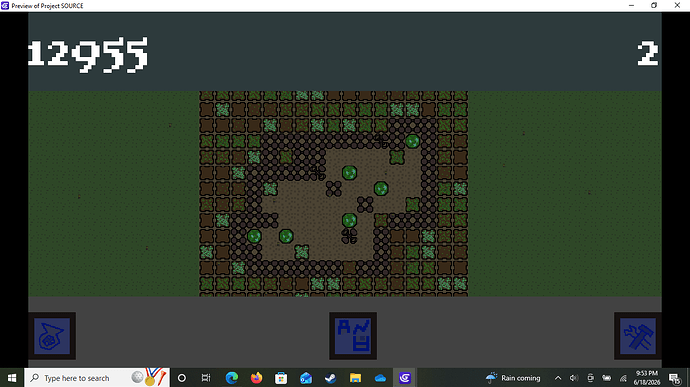Select the clover symbol at the inner left wall's end
Viewport: 690px width, 387px height.
[318, 173]
